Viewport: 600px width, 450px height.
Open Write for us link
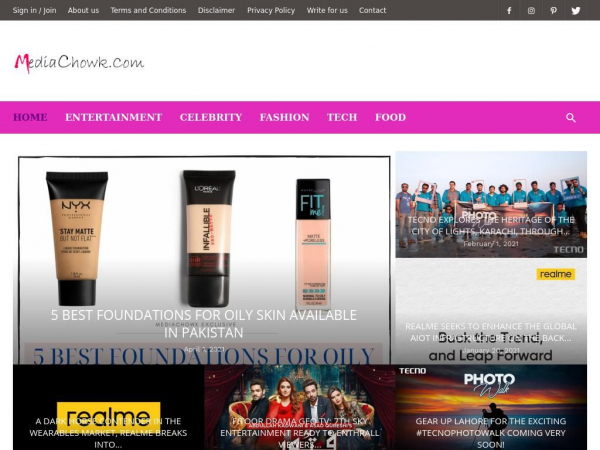coord(327,10)
